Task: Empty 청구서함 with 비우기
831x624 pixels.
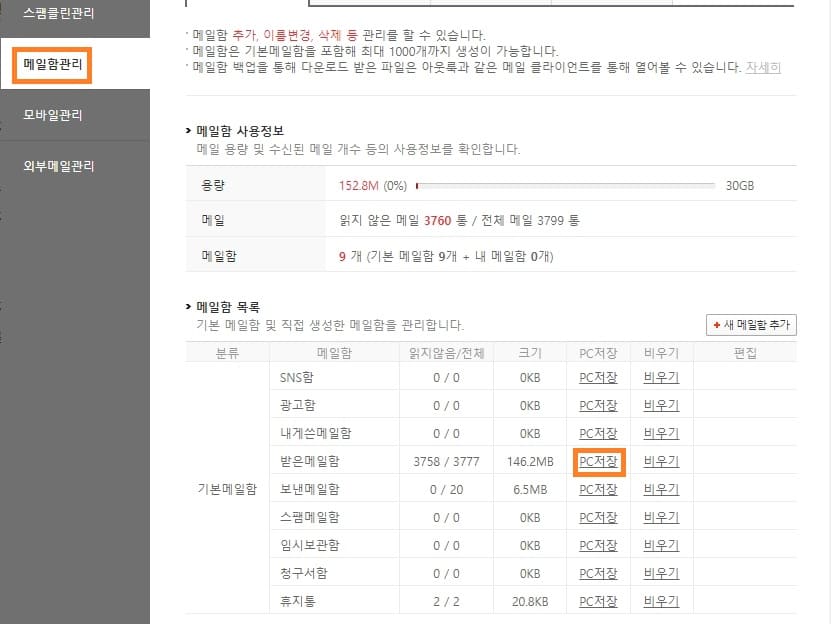Action: pos(661,574)
